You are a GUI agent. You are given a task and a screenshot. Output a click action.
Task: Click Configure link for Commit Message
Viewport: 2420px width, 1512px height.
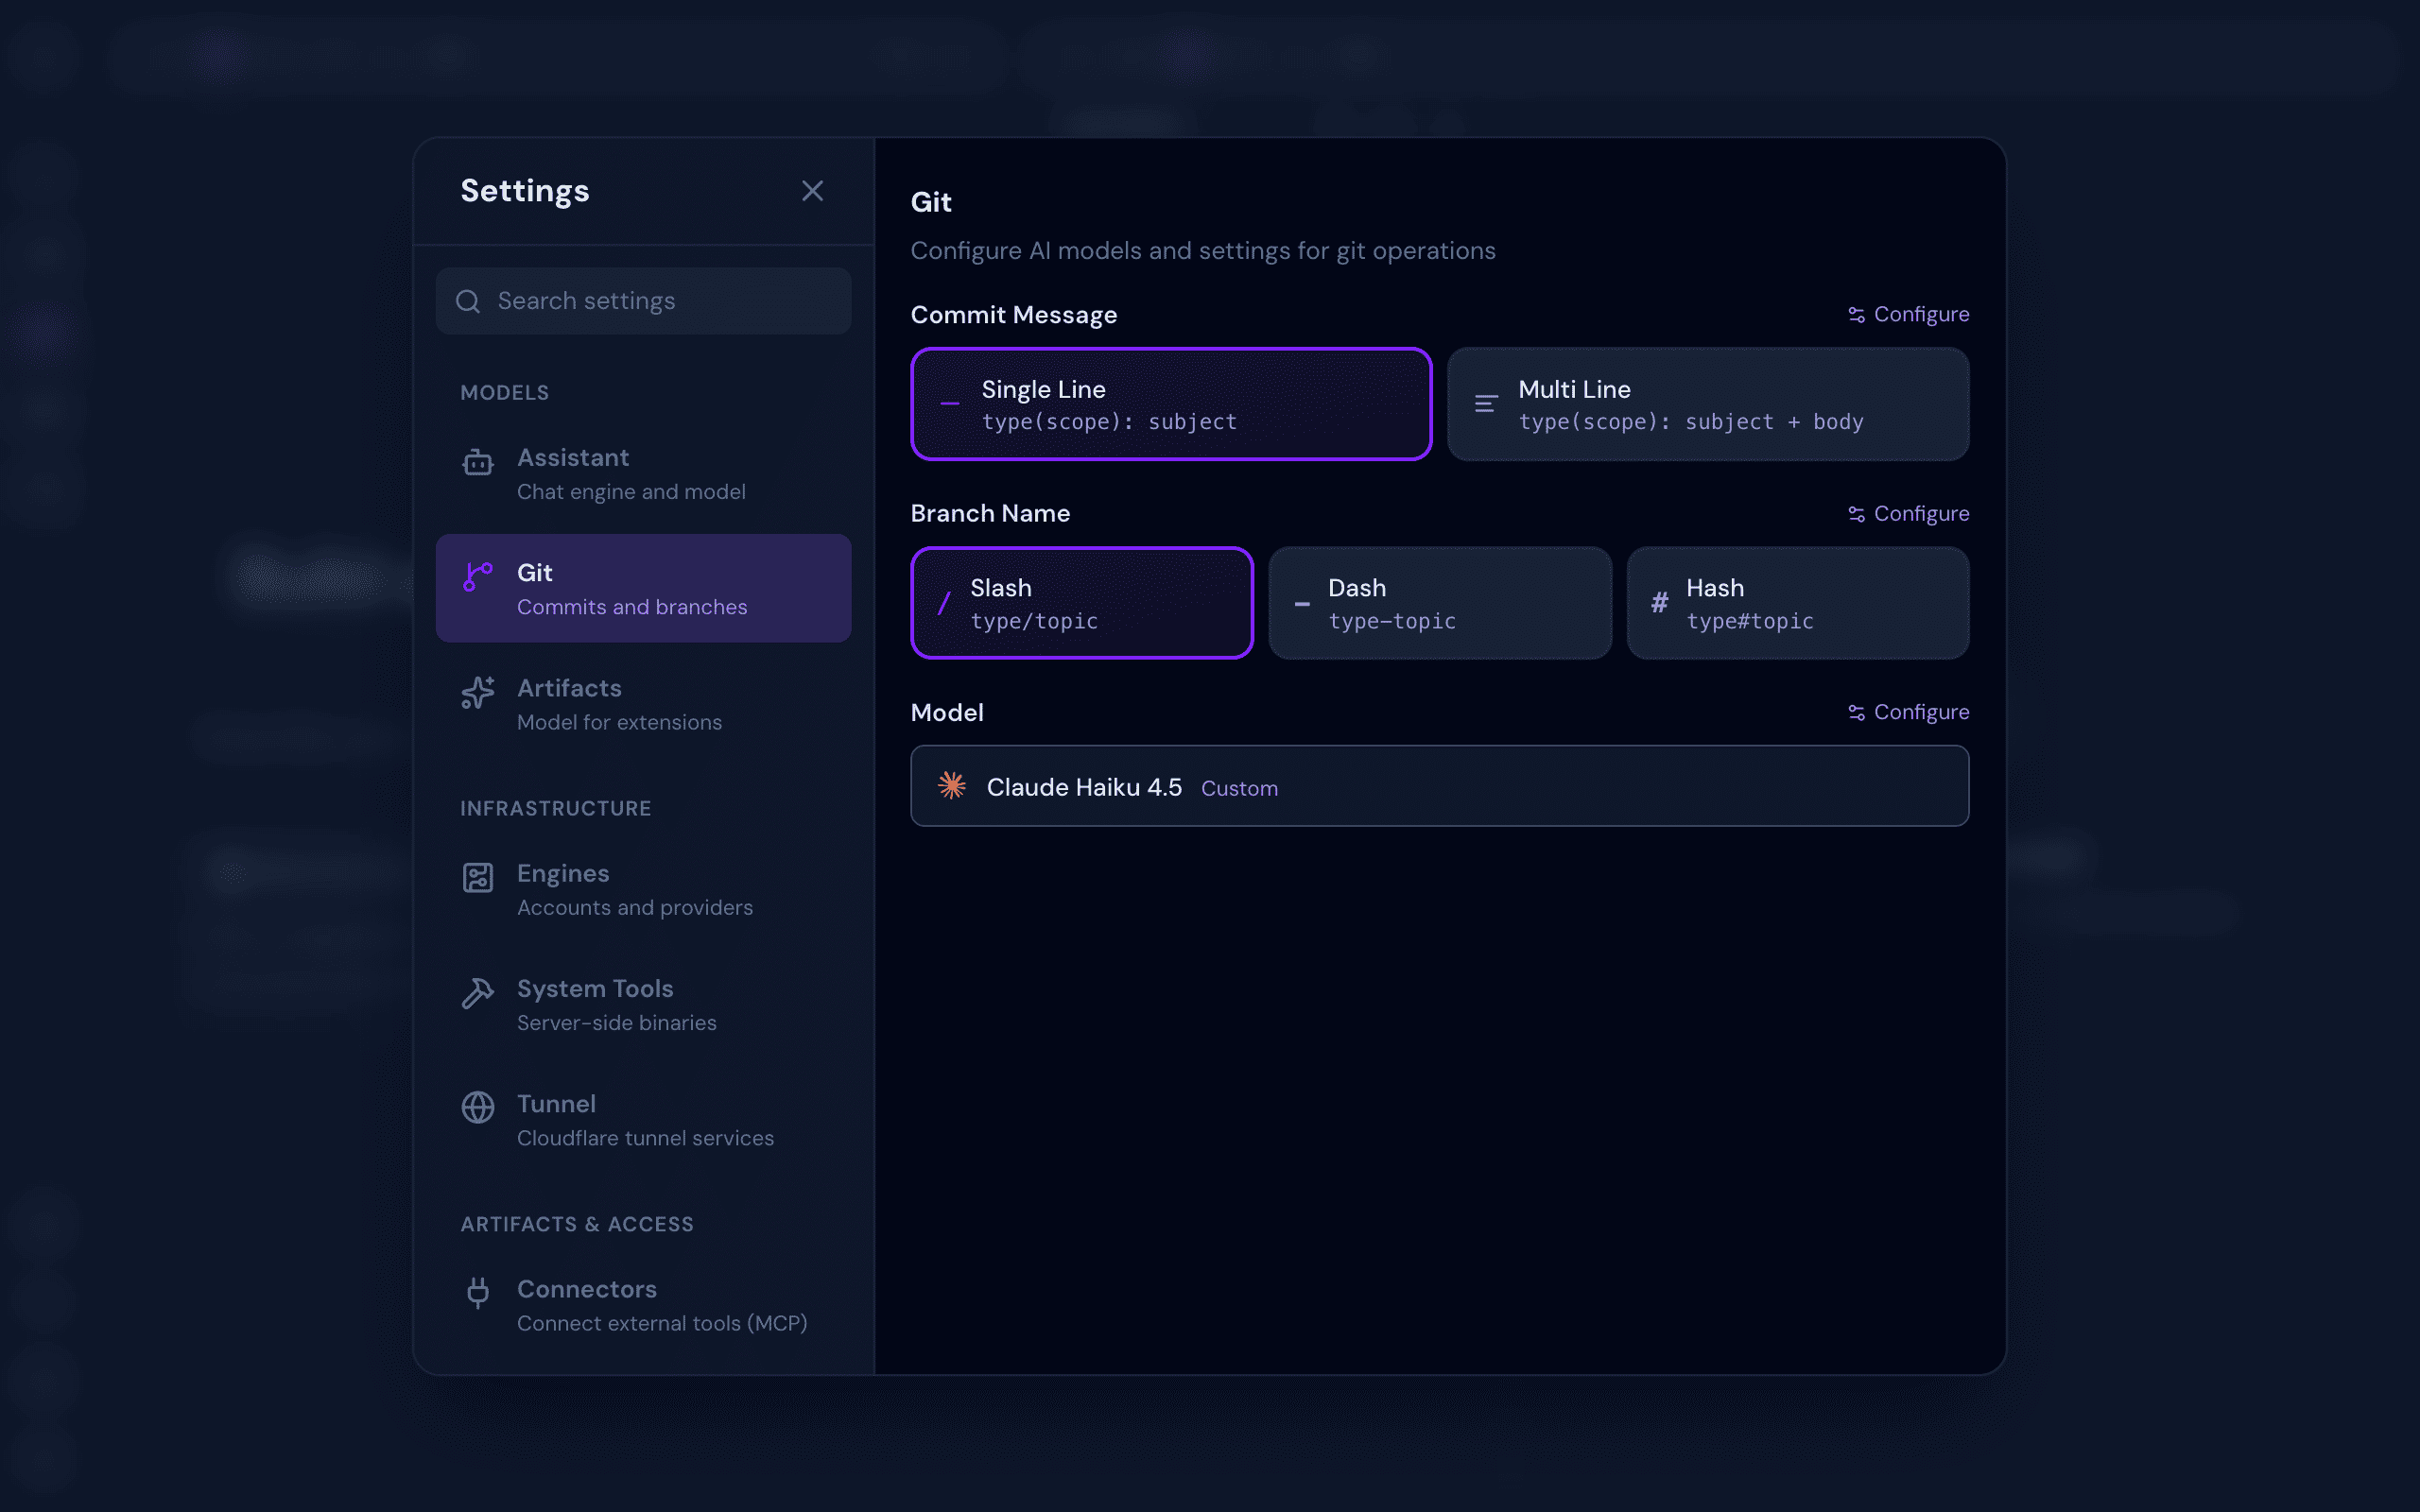point(1908,314)
